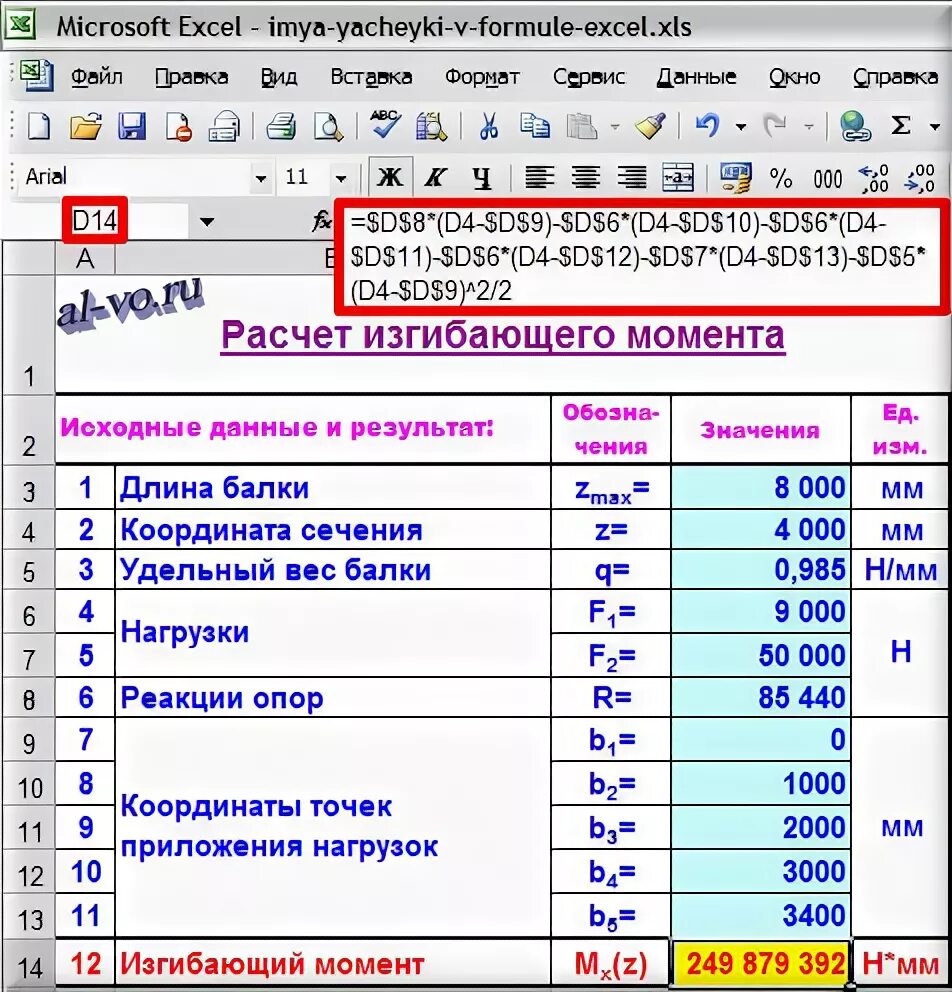The image size is (952, 992).
Task: Open the Справка menu
Action: pos(895,77)
